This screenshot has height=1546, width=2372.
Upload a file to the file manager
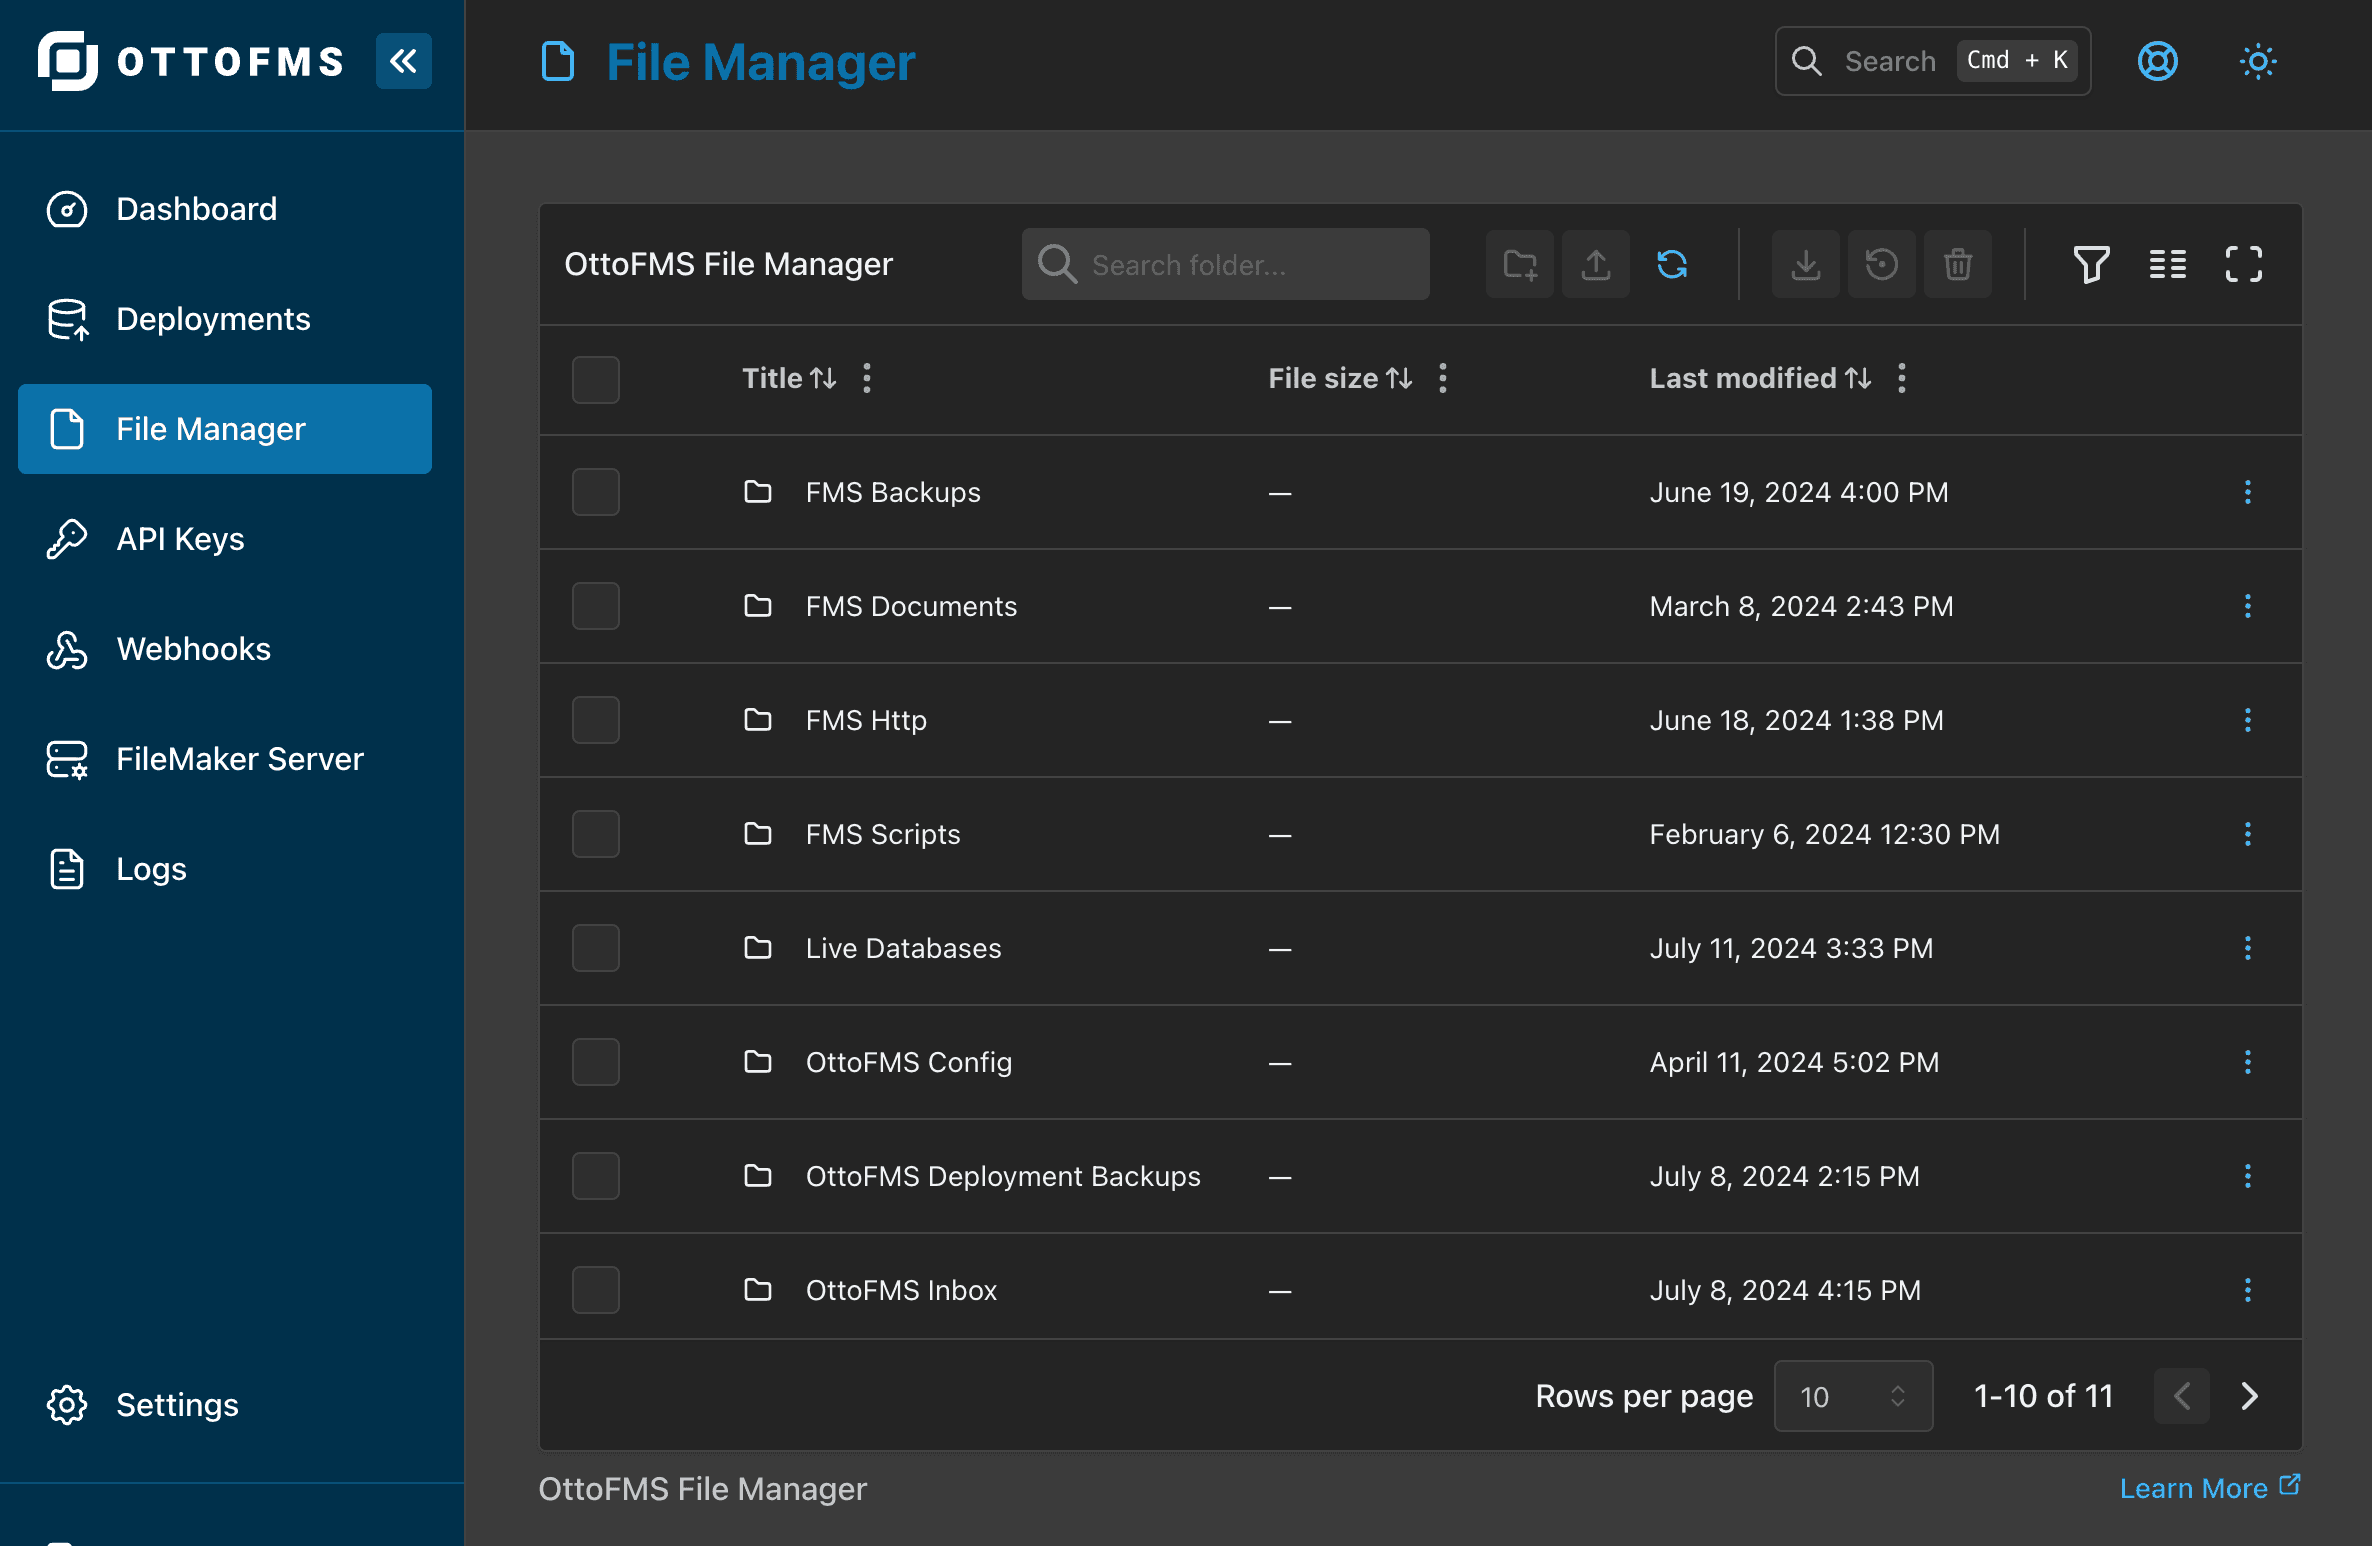[x=1595, y=264]
